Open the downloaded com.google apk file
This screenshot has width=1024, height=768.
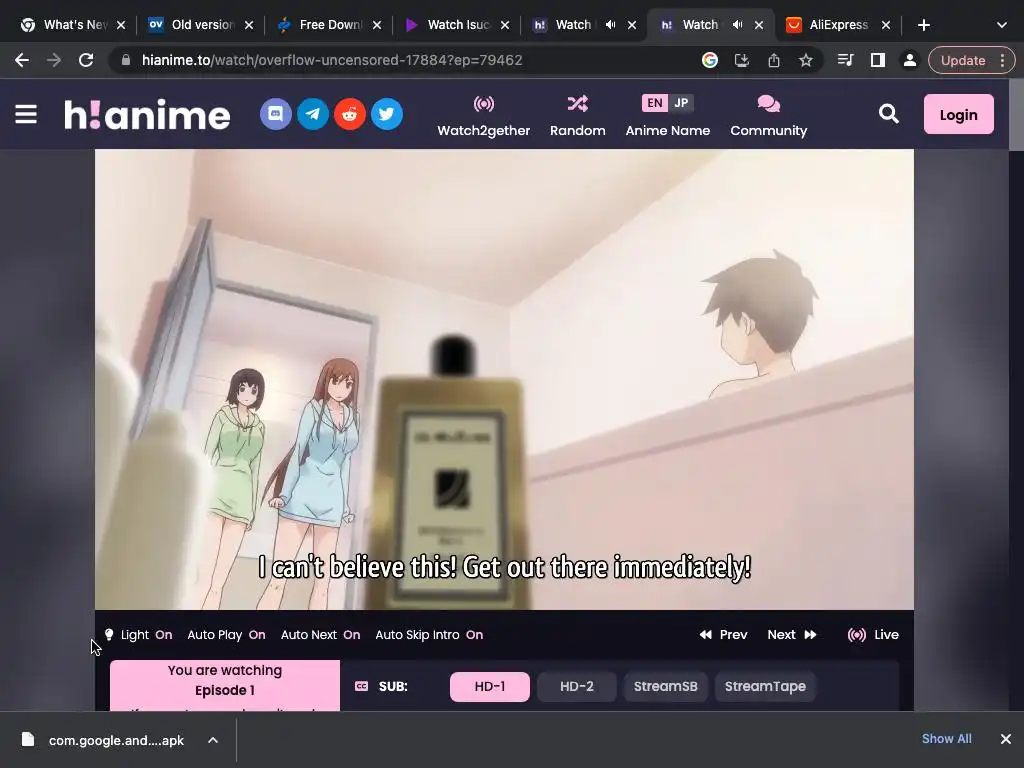(x=104, y=740)
